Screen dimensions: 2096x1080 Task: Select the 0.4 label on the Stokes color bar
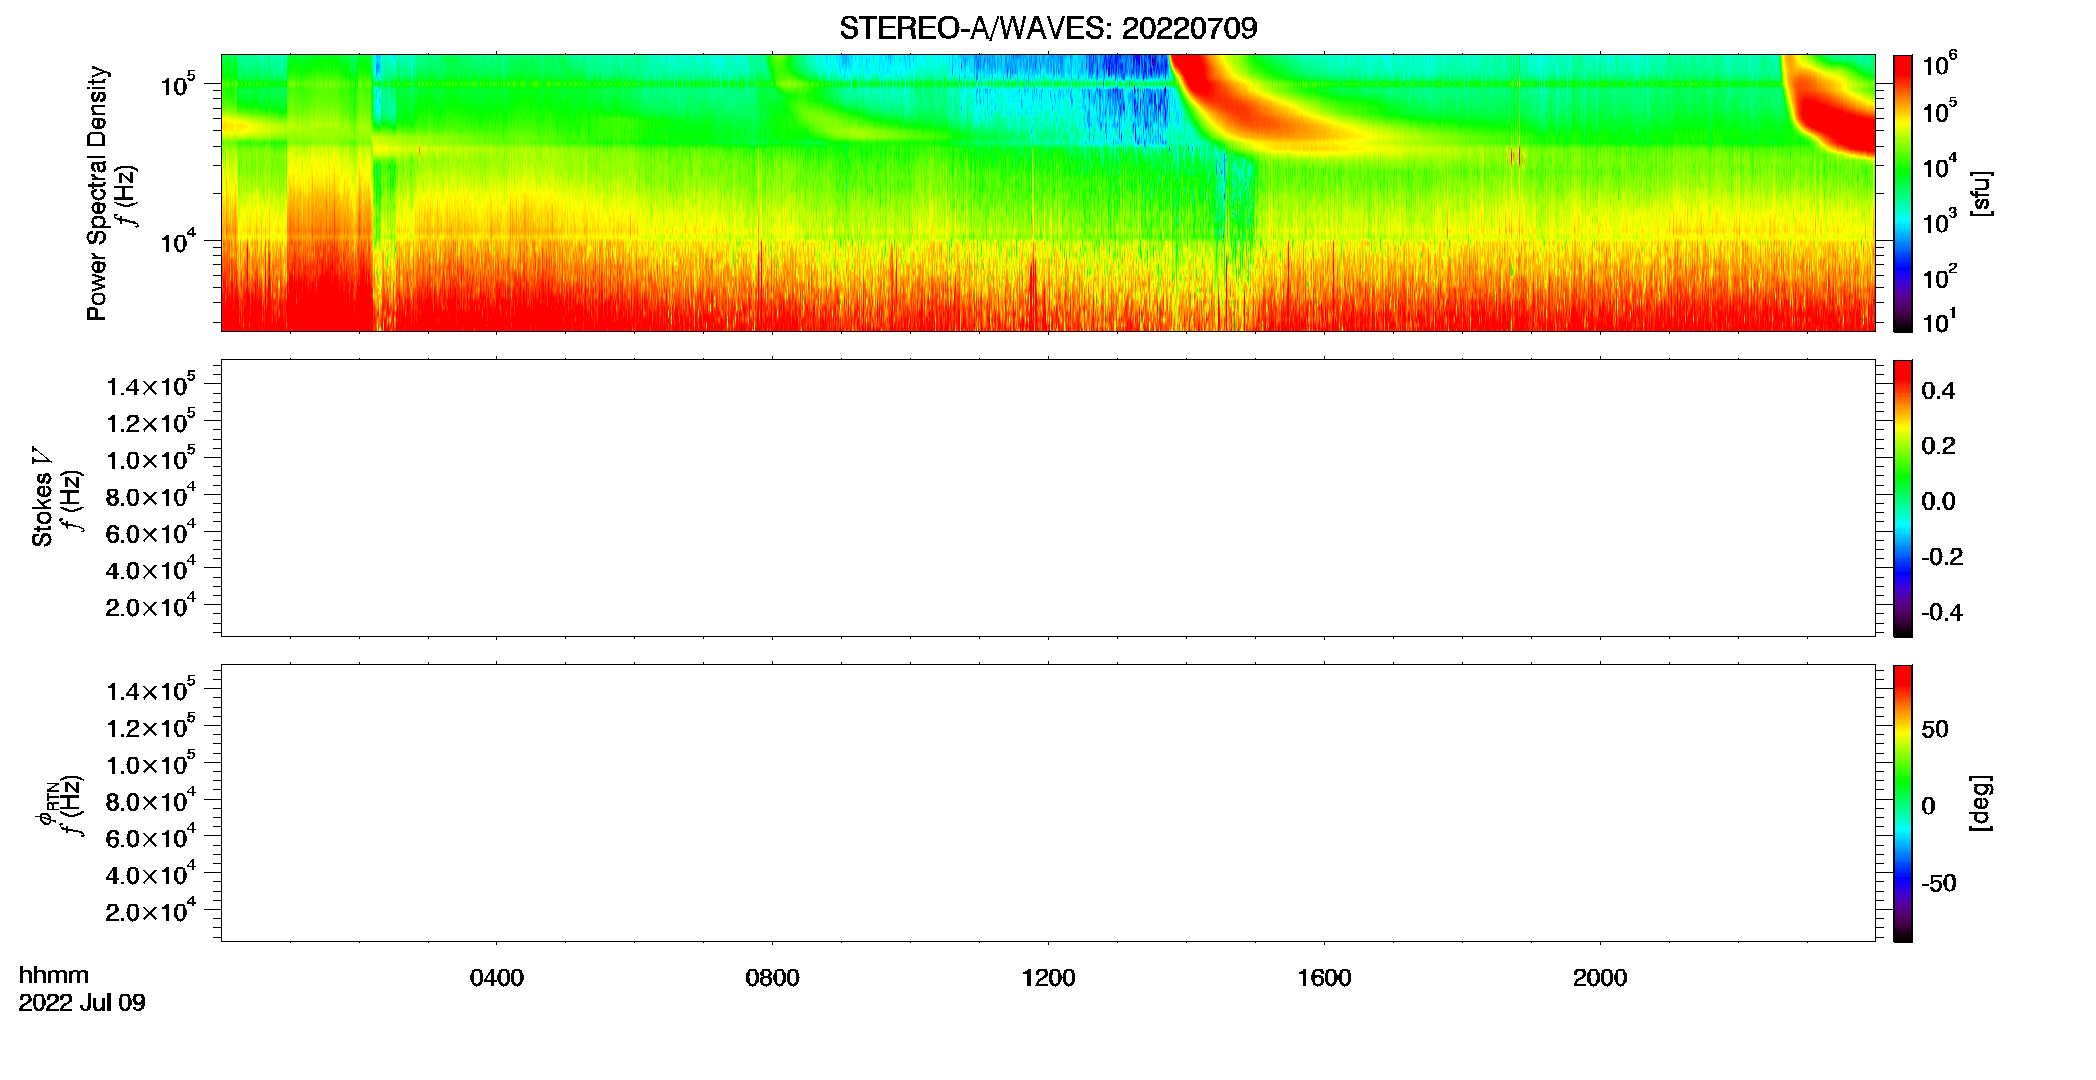click(x=1938, y=391)
